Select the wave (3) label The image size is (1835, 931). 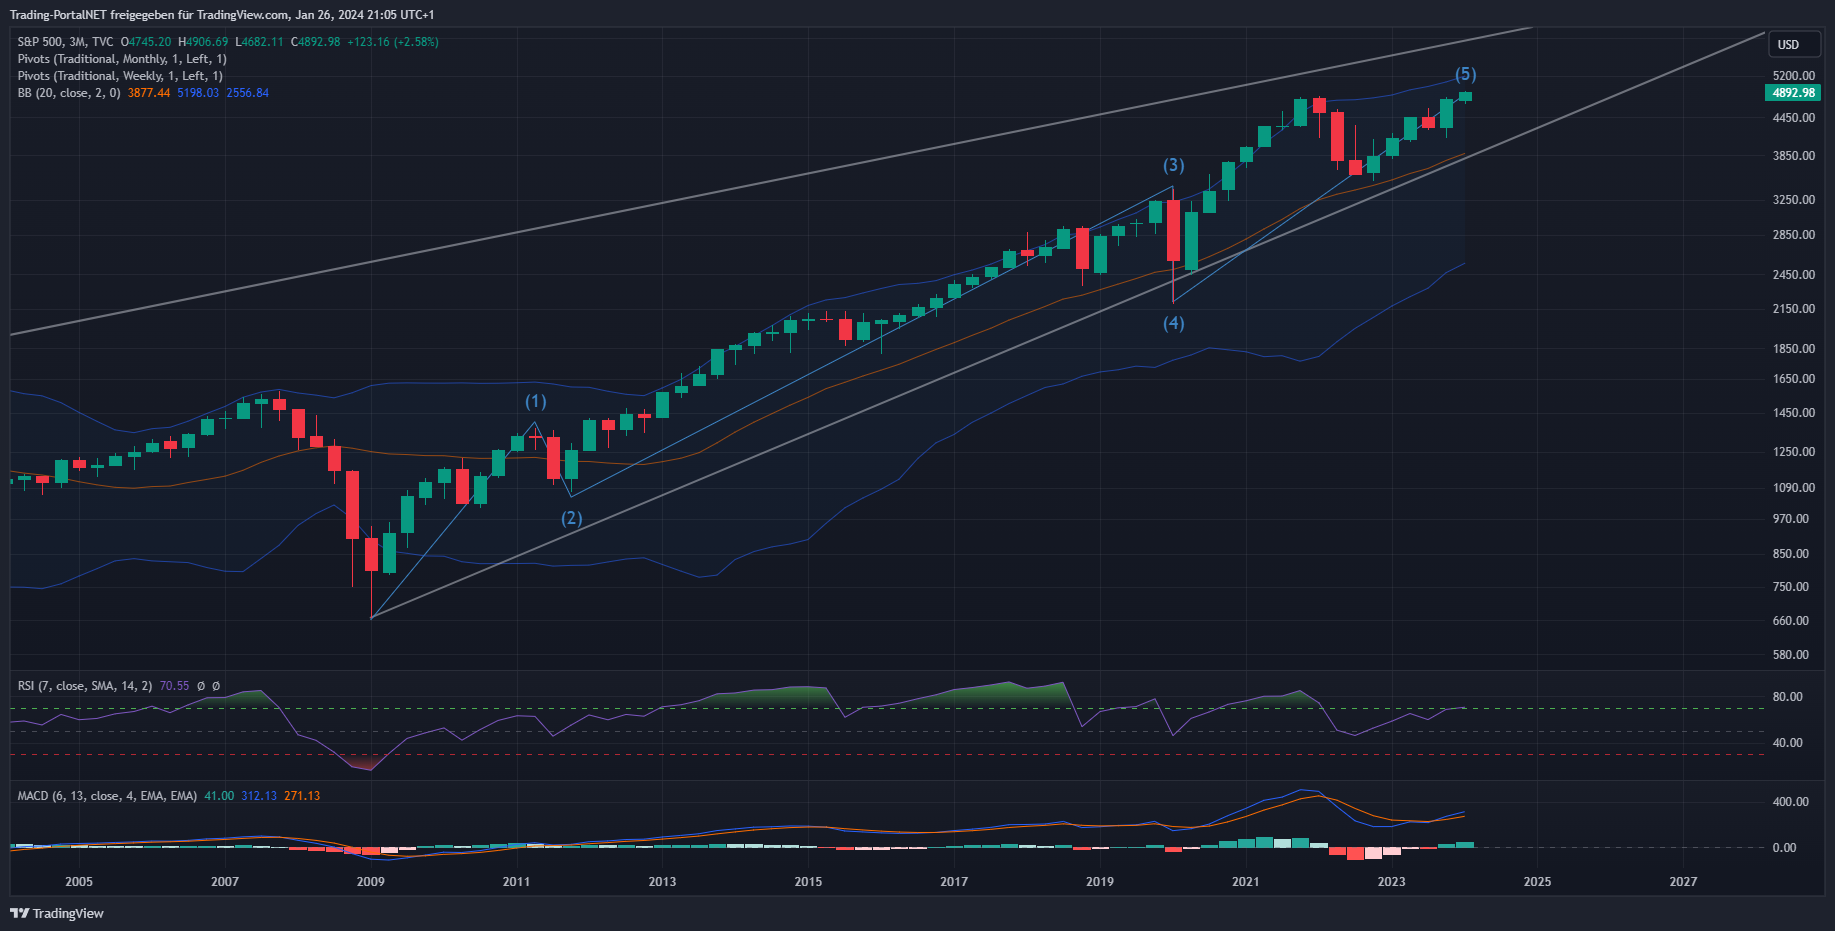pos(1173,165)
